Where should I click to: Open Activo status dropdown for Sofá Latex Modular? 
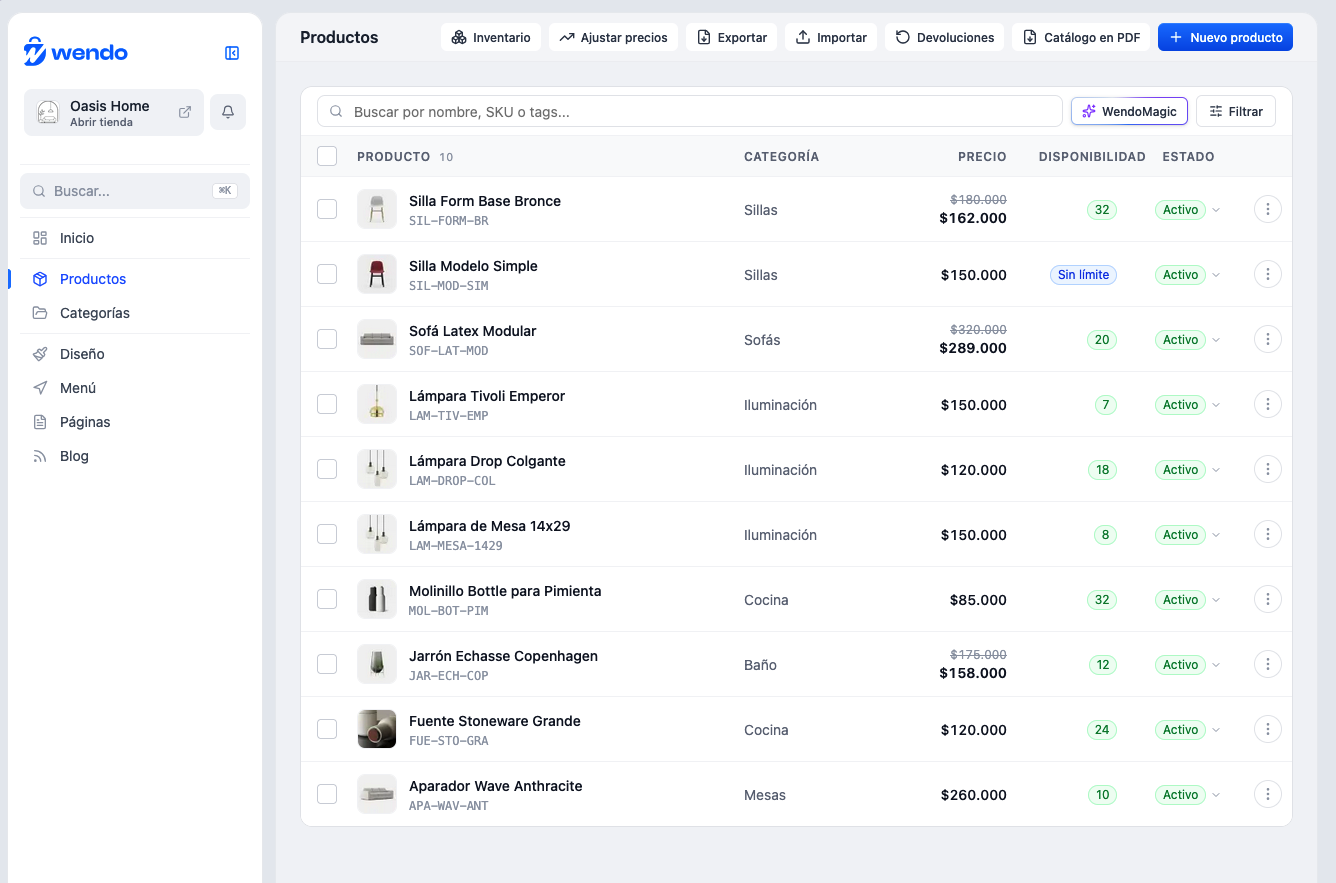[x=1188, y=340]
